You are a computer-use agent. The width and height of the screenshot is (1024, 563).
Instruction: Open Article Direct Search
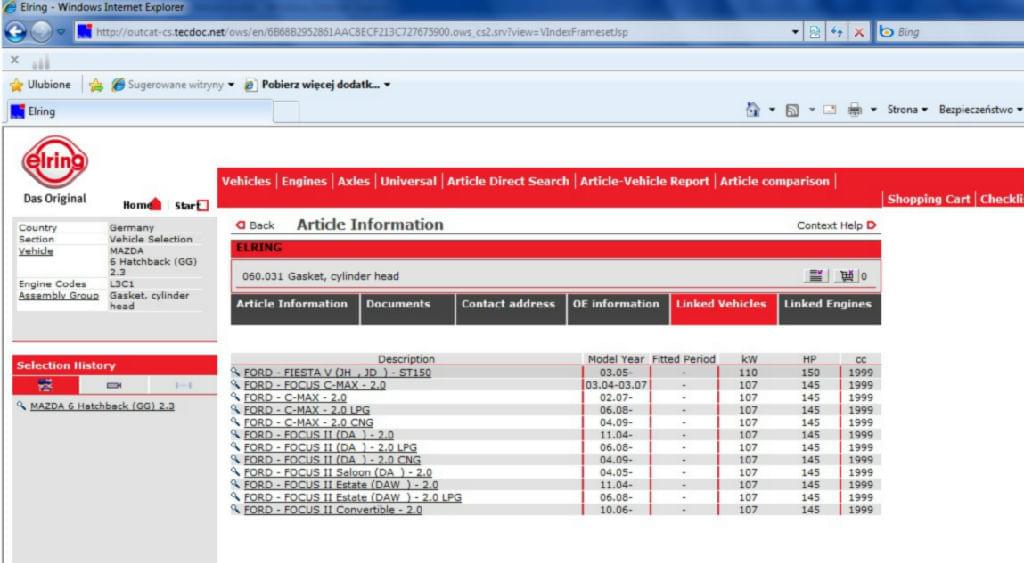(508, 181)
